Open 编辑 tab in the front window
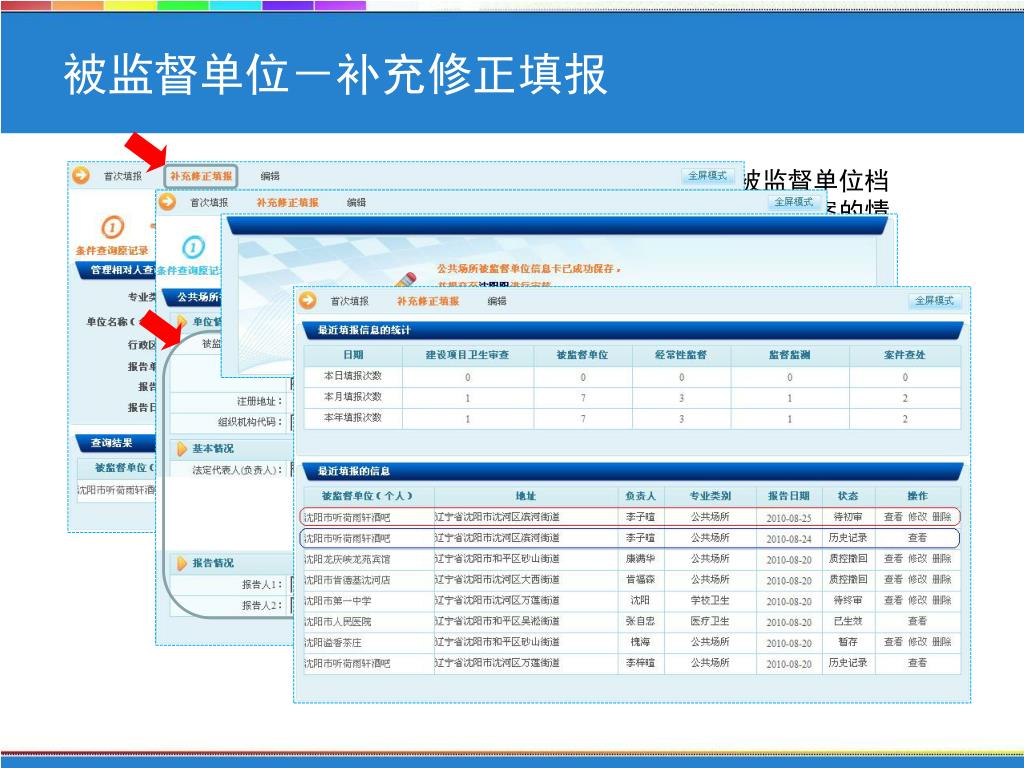The image size is (1024, 768). 497,301
